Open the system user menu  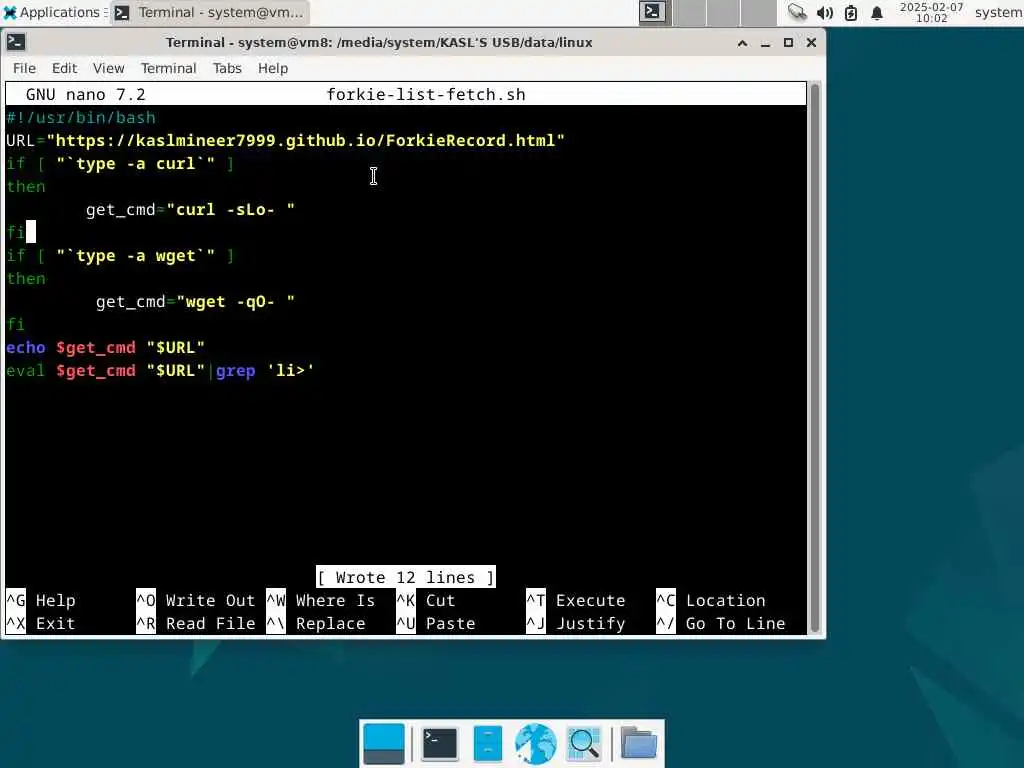998,12
